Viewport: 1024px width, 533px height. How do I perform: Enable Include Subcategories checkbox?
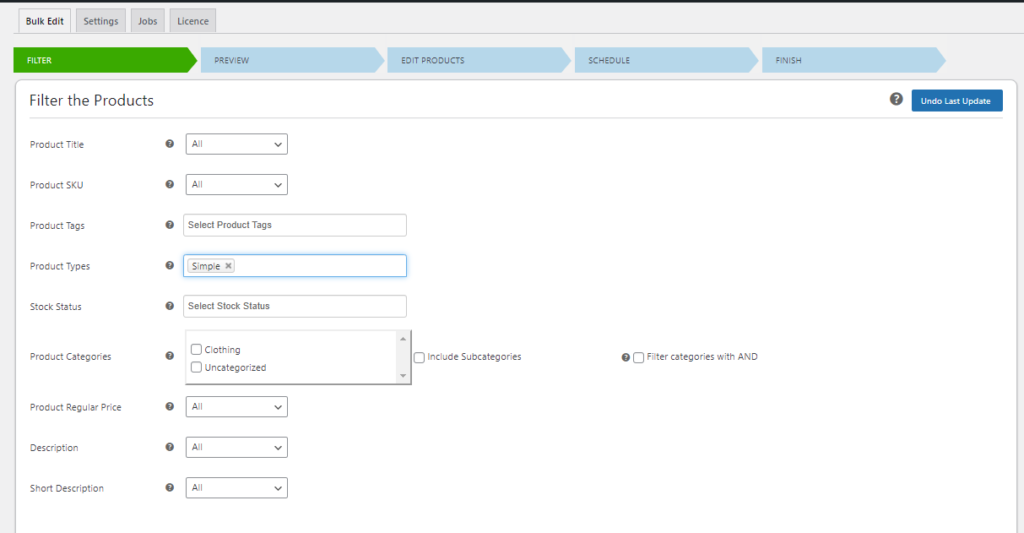click(x=420, y=357)
